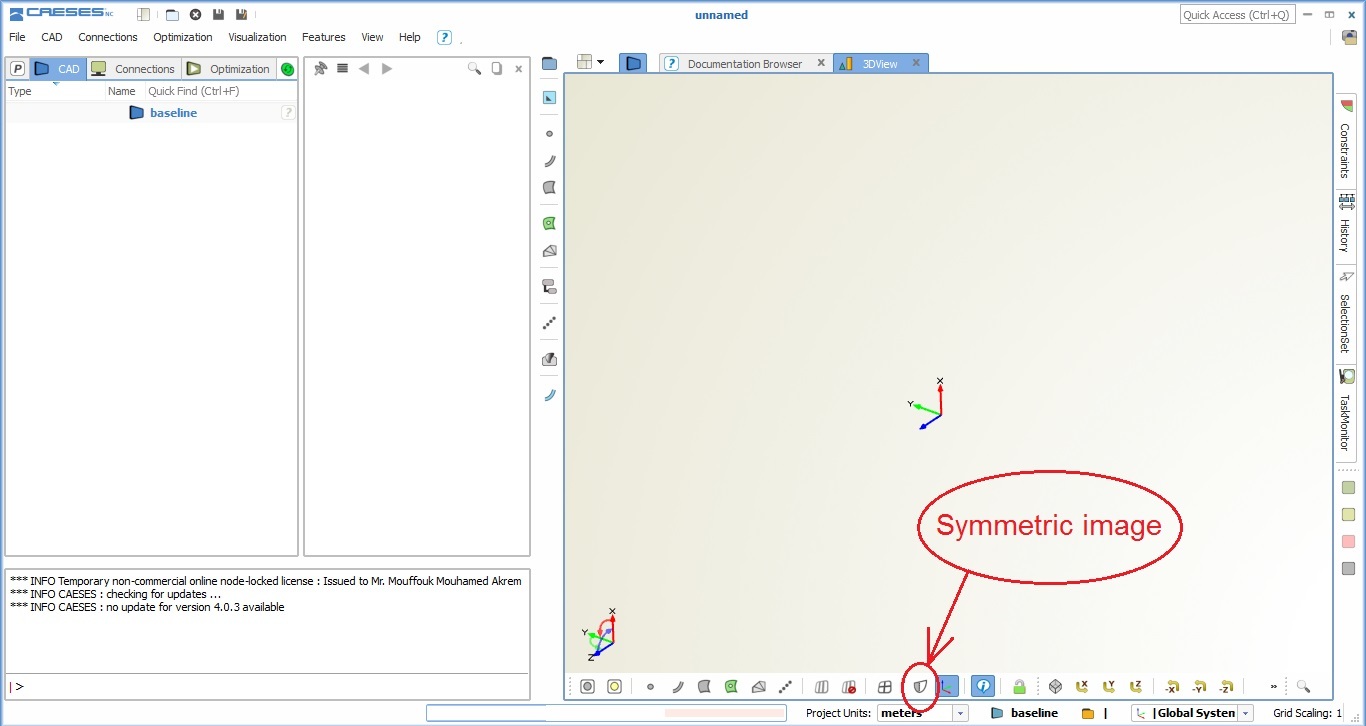Click the point filter icon in bottom toolbar
1366x726 pixels.
point(650,687)
